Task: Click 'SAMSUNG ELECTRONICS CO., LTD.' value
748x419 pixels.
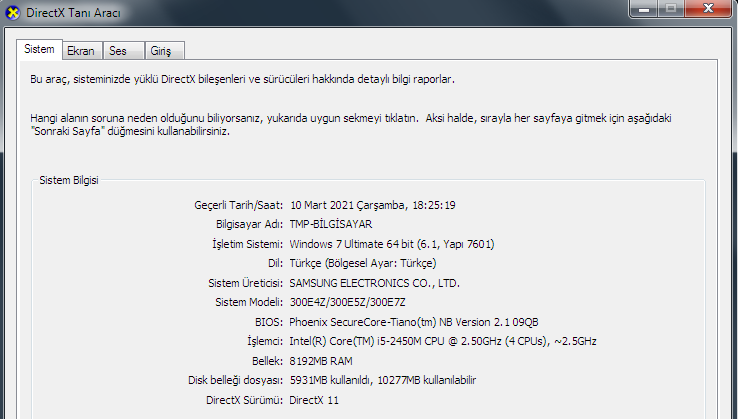Action: click(x=374, y=283)
